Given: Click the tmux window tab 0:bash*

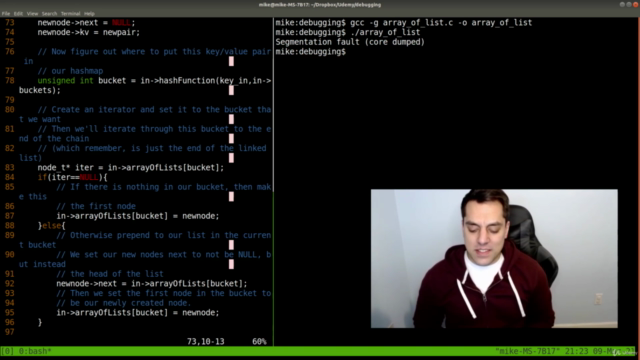Looking at the screenshot, I should (35, 351).
